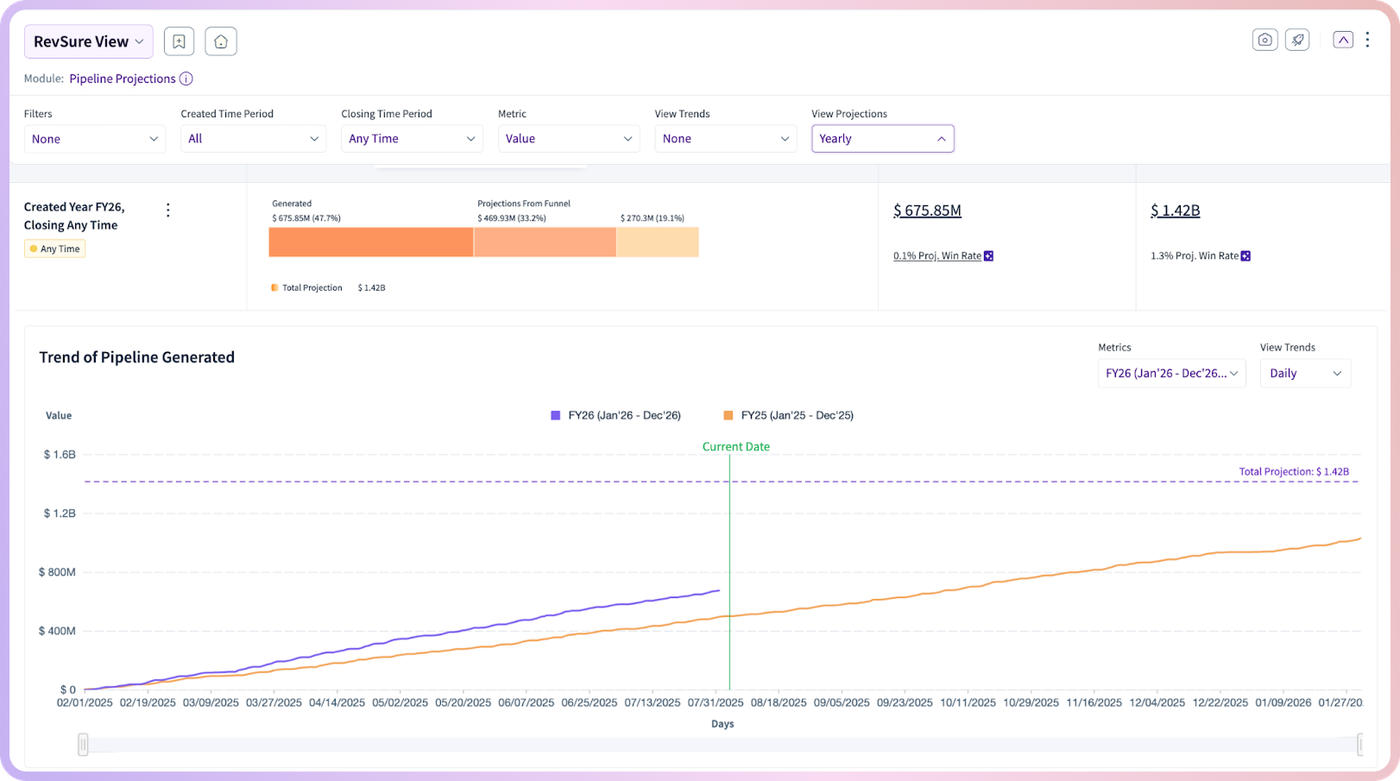Open the Created Time Period dropdown
This screenshot has height=781, width=1400.
coord(253,139)
